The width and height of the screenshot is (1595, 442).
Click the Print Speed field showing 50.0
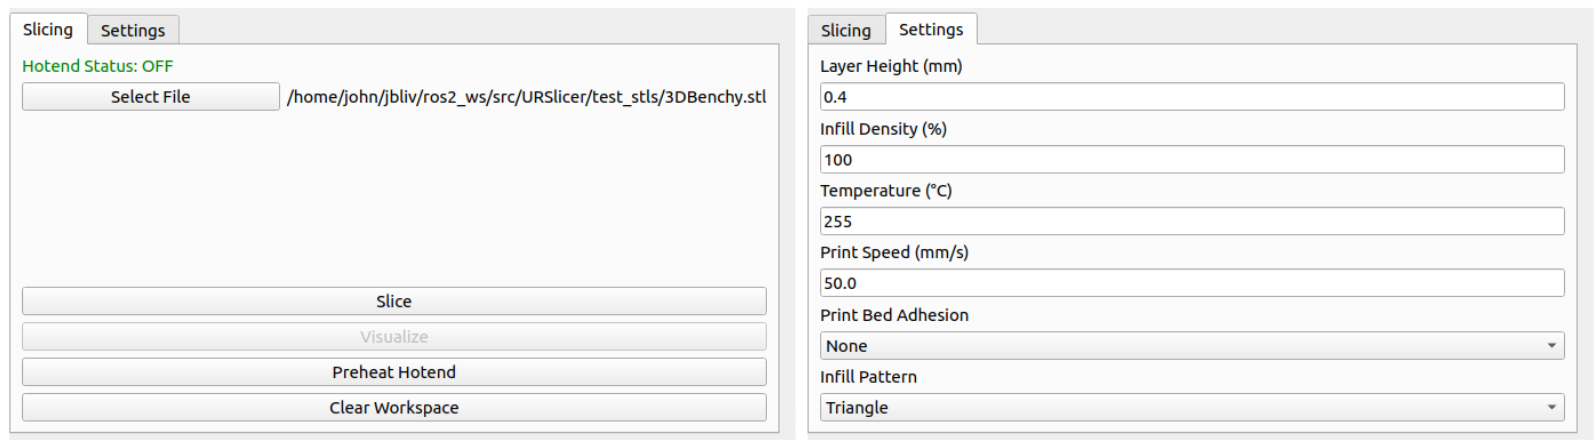(x=1192, y=283)
